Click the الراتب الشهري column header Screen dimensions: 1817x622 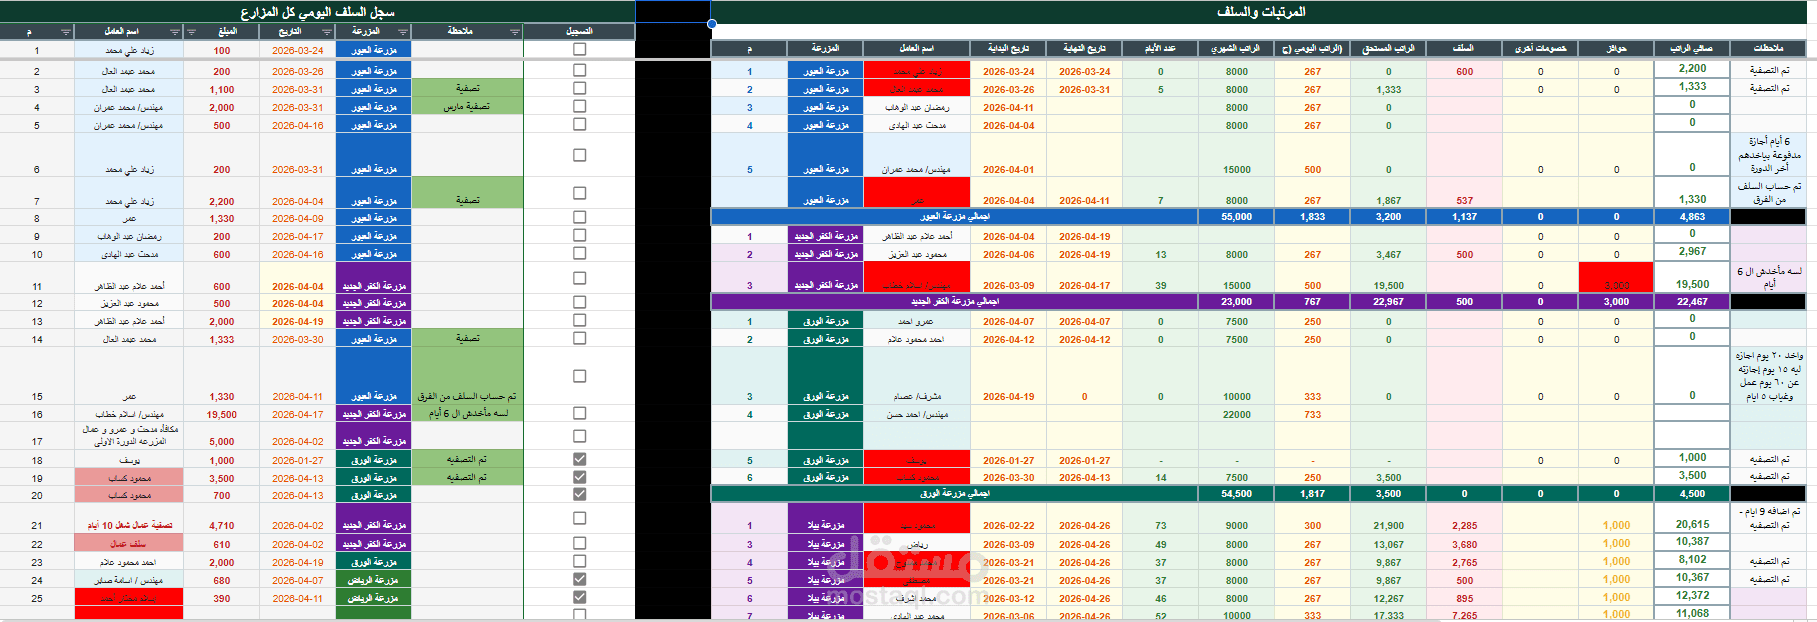coord(1236,48)
